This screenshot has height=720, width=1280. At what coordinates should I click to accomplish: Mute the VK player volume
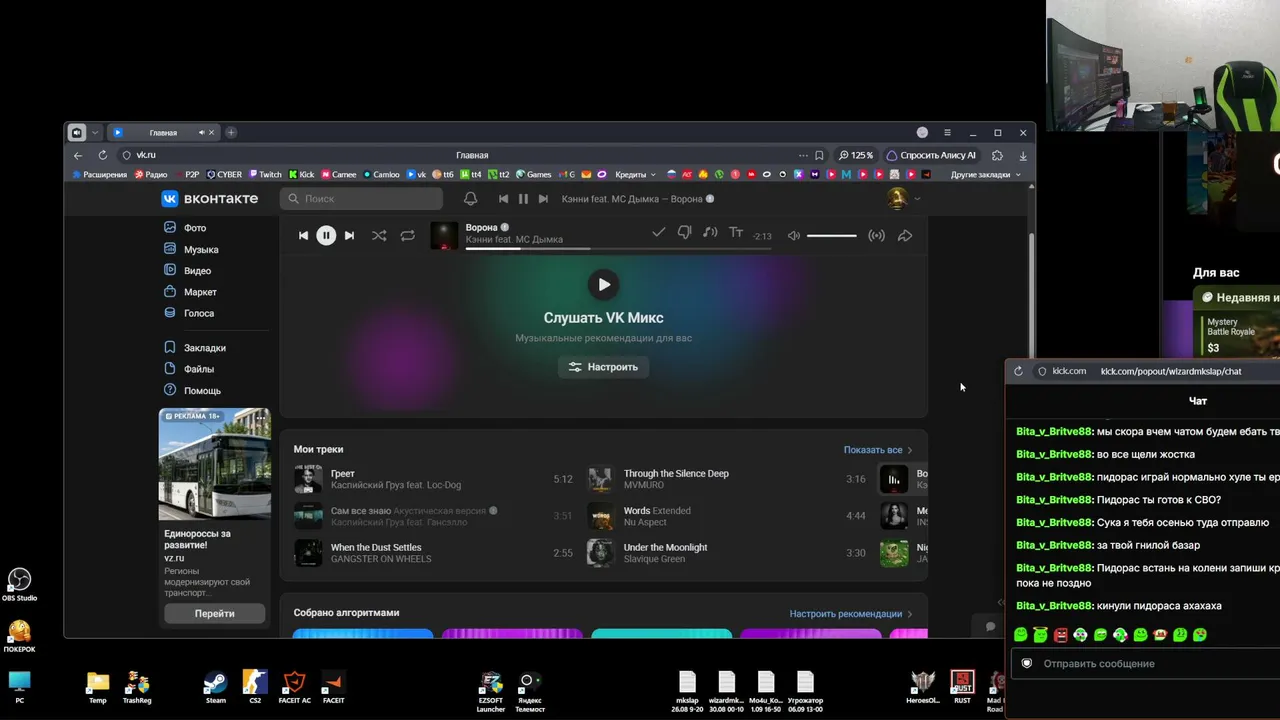[793, 236]
